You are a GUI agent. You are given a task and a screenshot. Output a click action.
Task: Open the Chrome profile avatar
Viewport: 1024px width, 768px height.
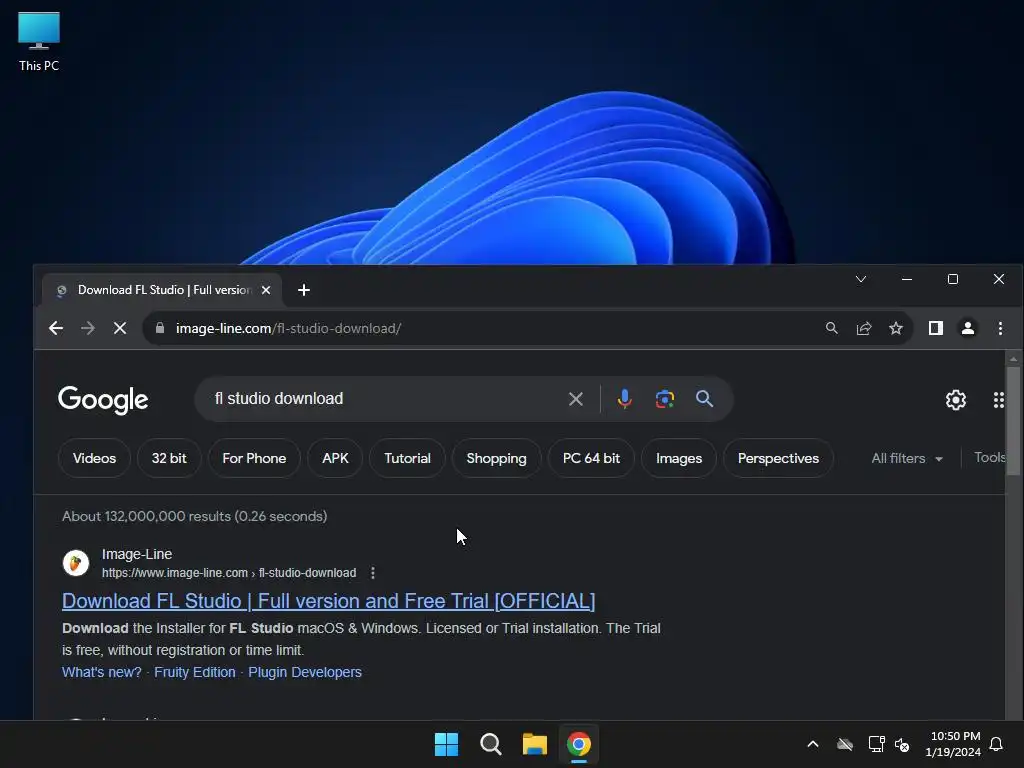click(x=968, y=328)
